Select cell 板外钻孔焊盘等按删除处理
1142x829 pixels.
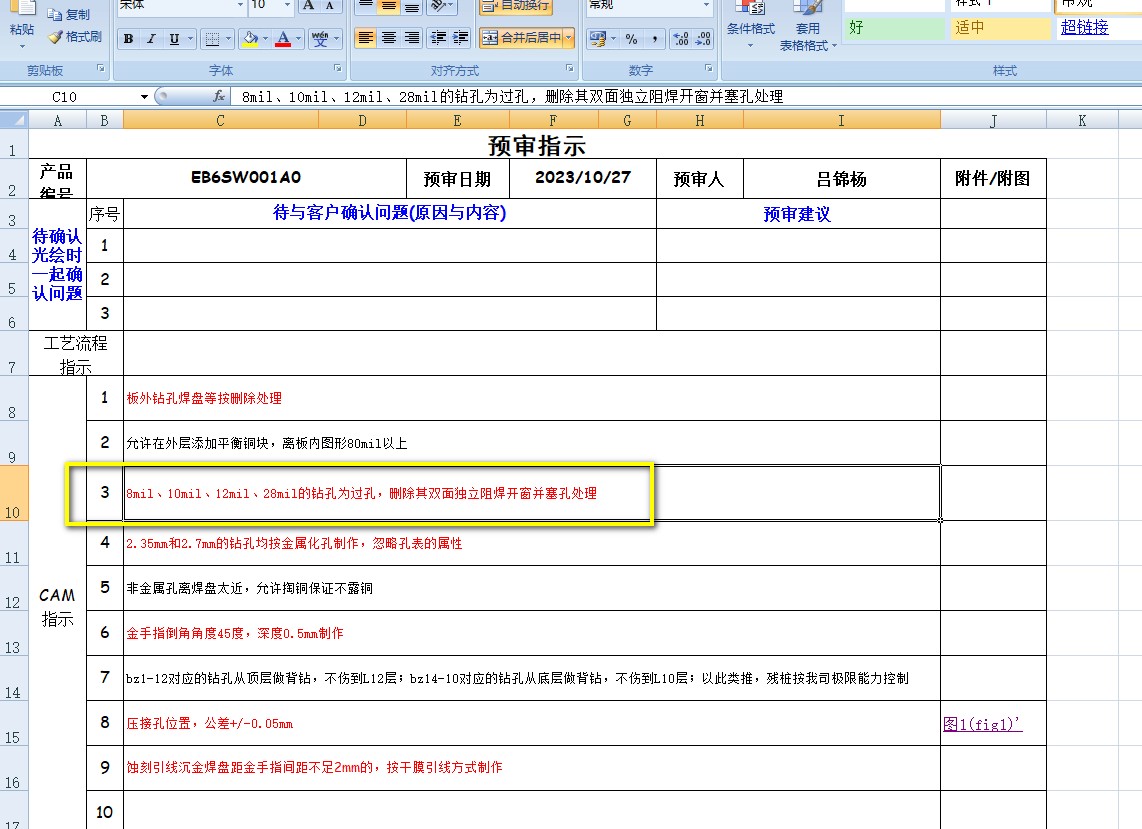pyautogui.click(x=532, y=398)
